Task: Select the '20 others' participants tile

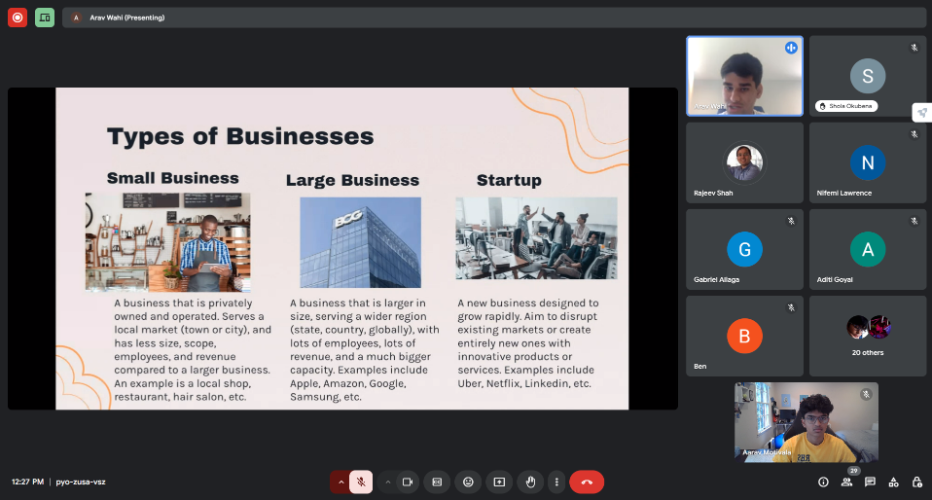Action: [868, 335]
